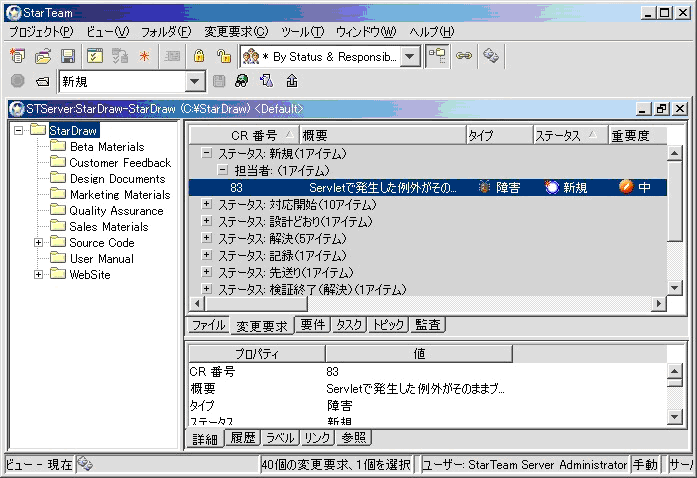Open the フォルダ(F) menu
The width and height of the screenshot is (697, 478).
[x=166, y=32]
